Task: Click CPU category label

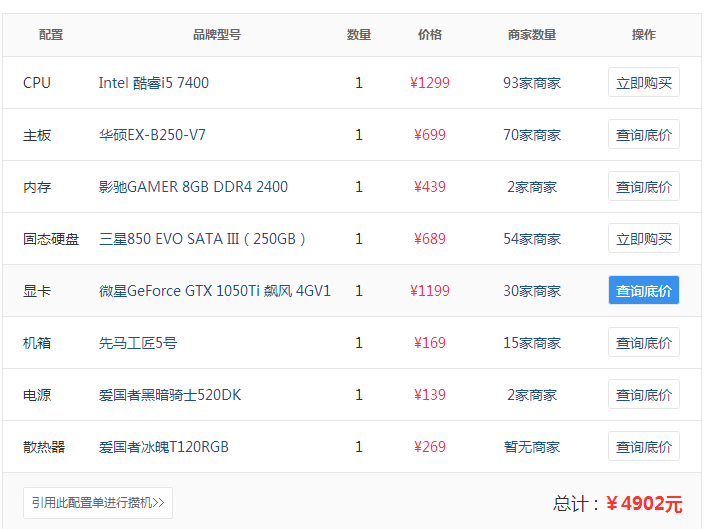Action: point(37,83)
